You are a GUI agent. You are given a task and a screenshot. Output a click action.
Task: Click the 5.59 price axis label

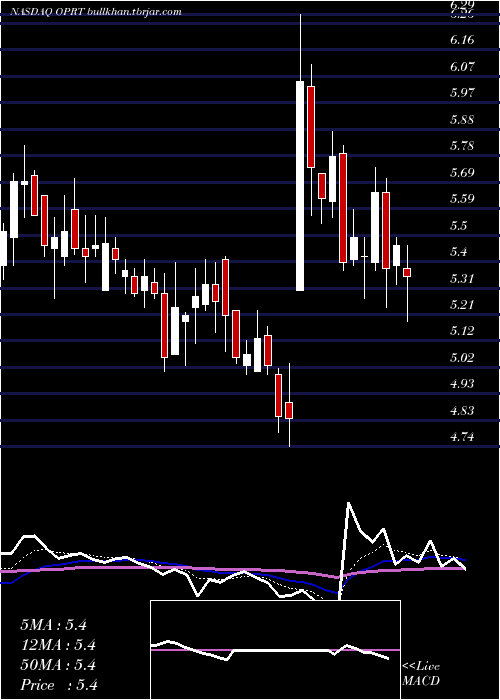click(x=462, y=199)
